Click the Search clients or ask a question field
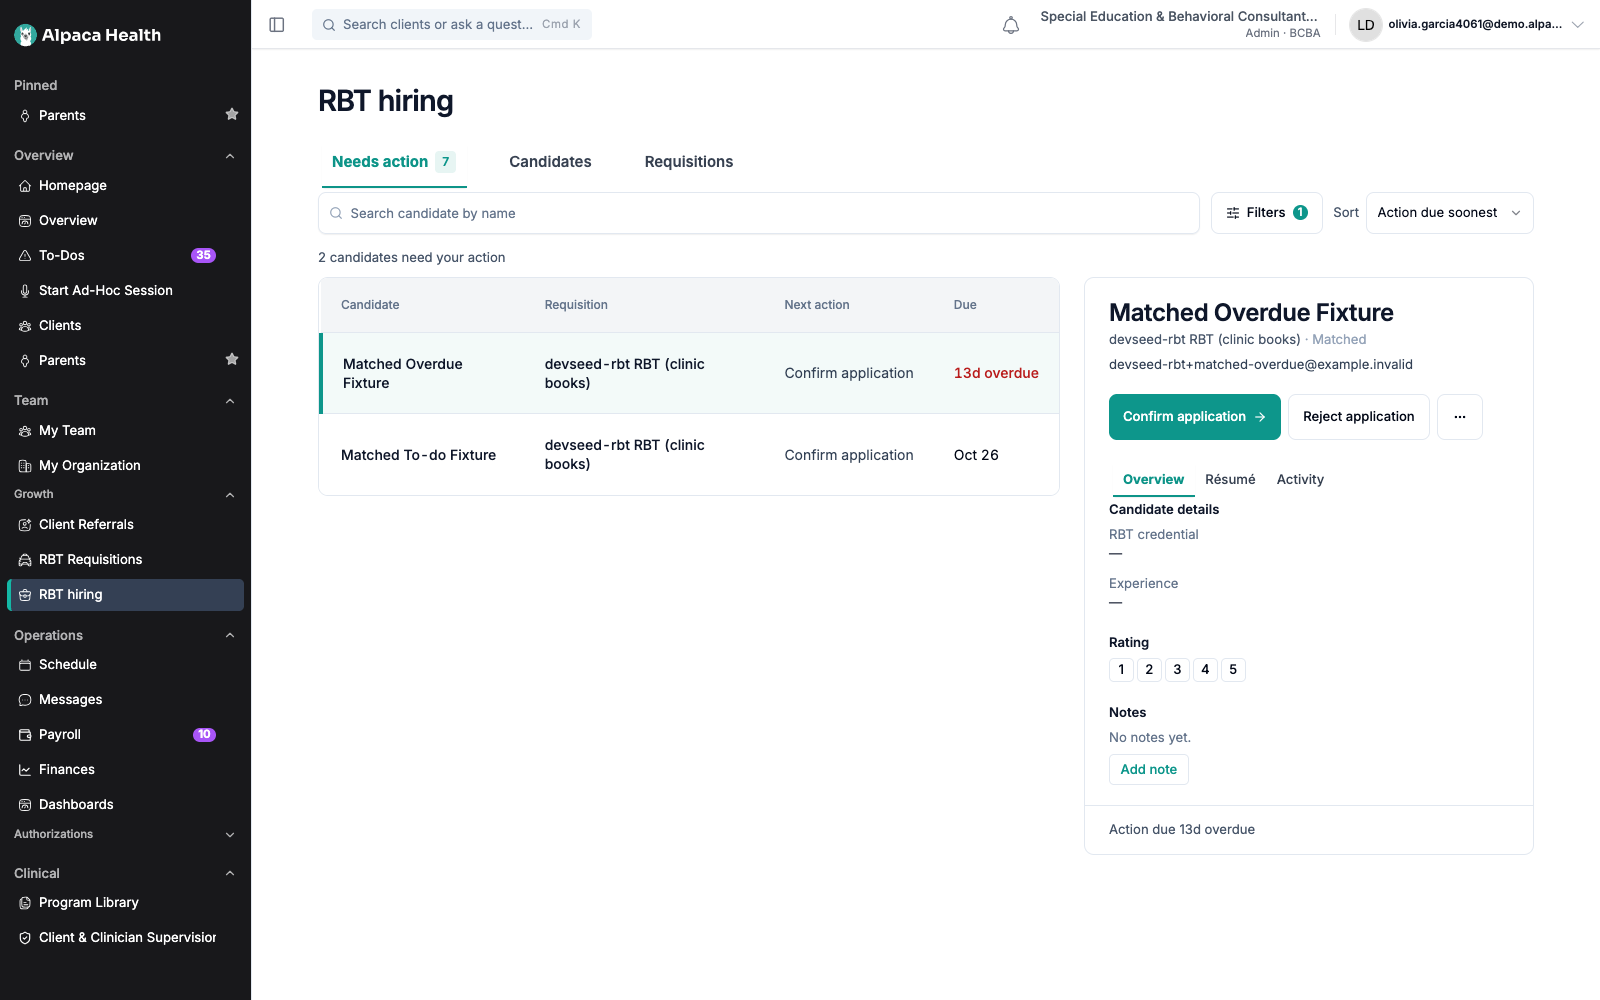 [x=452, y=25]
